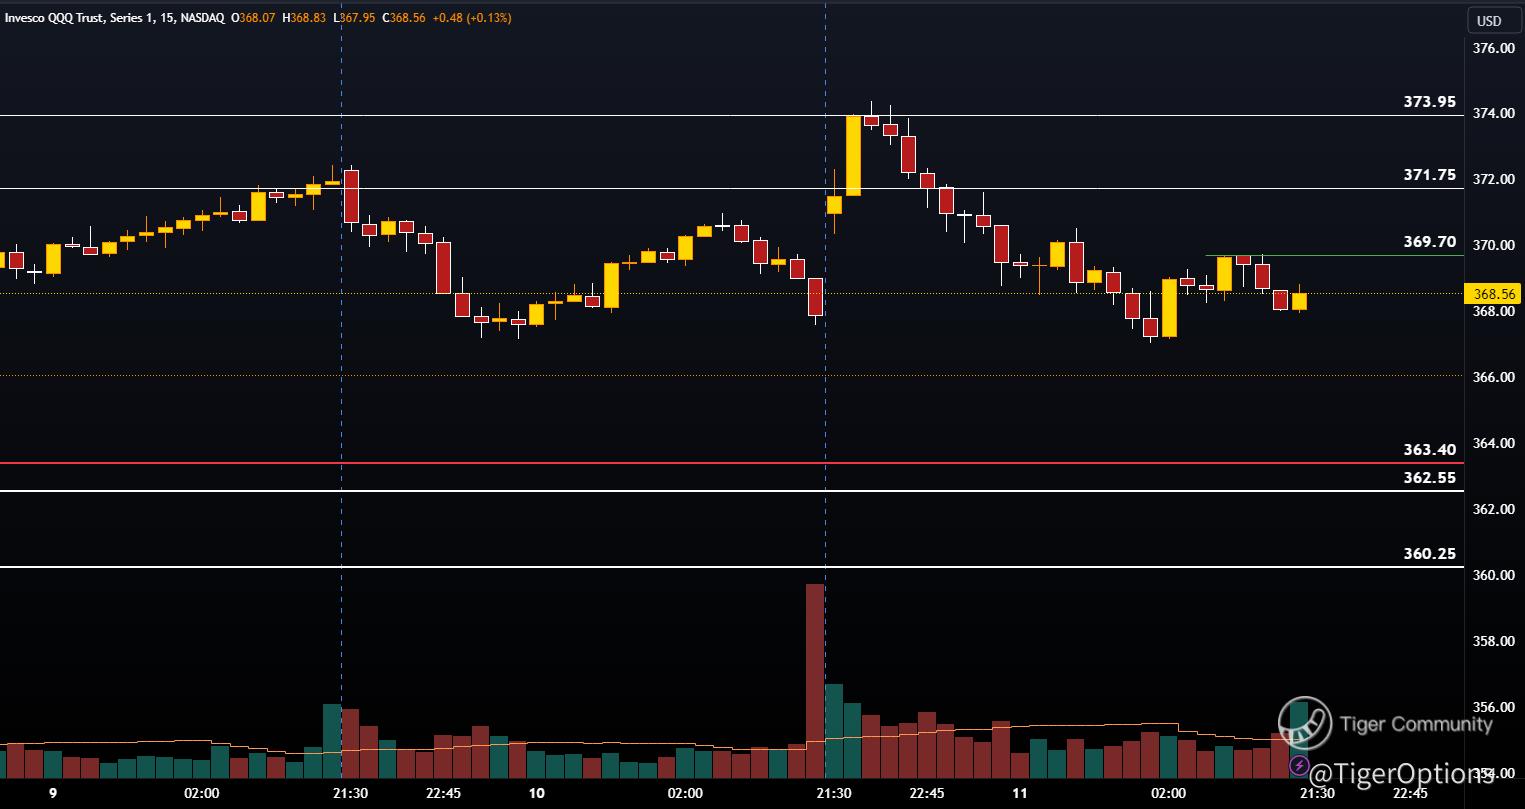1525x809 pixels.
Task: Click the low value L367.95
Action: coord(355,18)
